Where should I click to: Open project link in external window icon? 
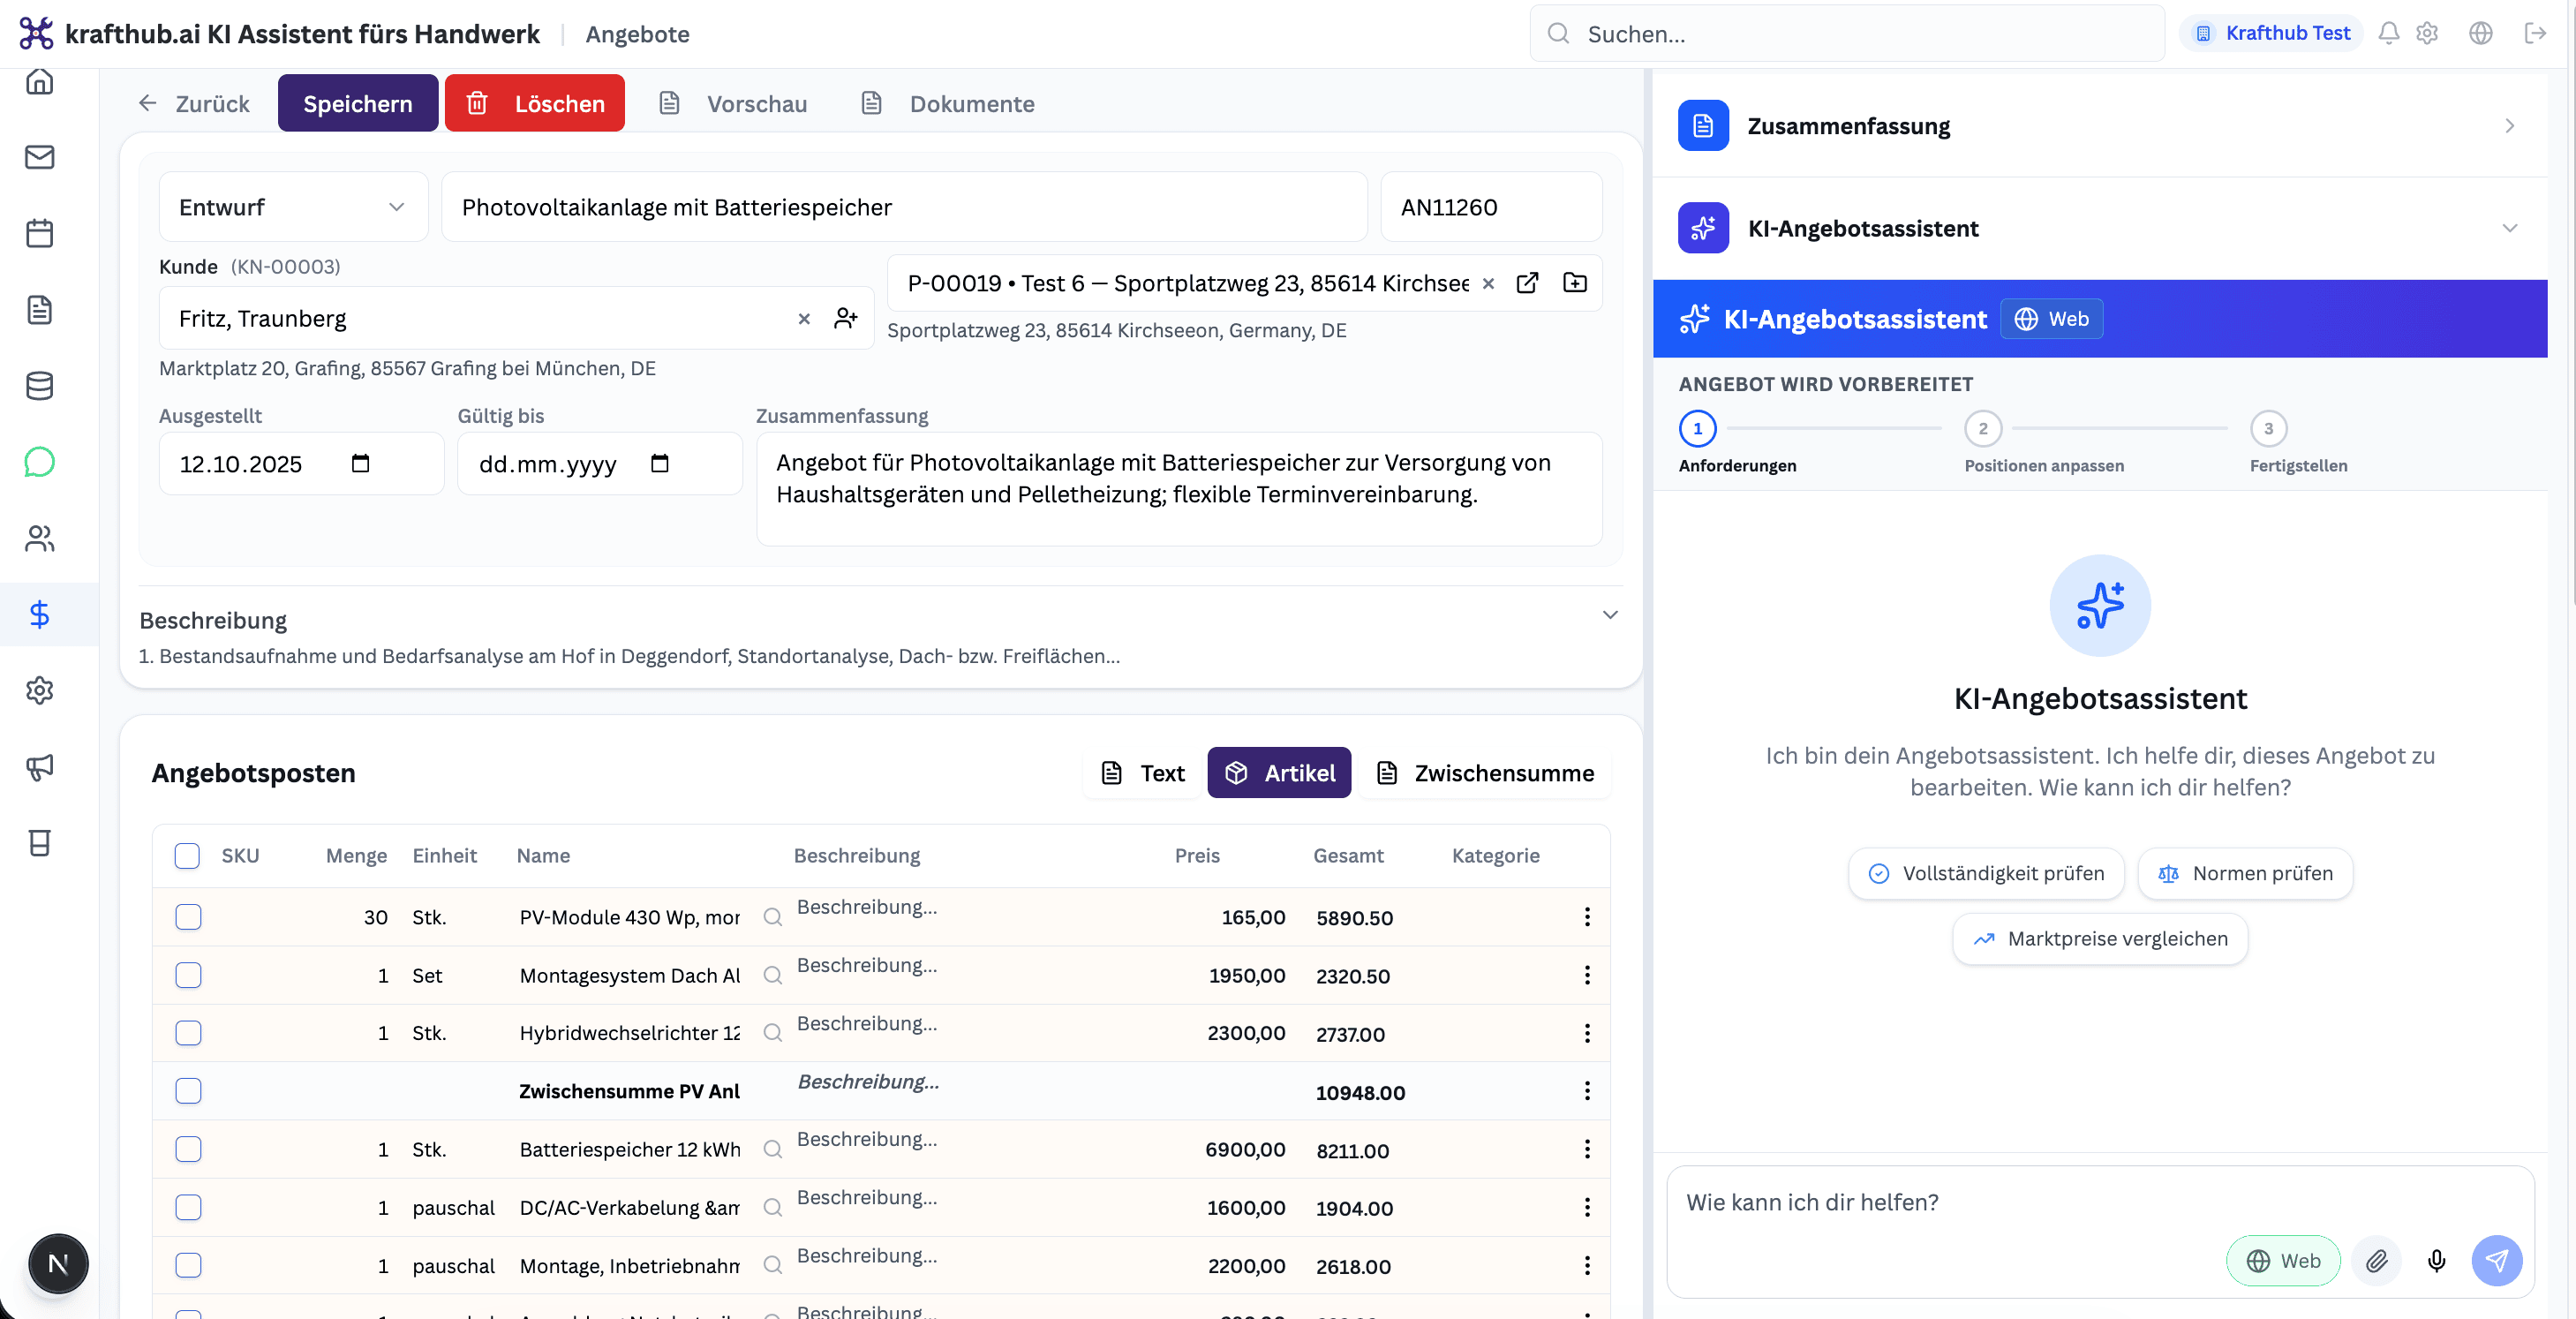1527,283
